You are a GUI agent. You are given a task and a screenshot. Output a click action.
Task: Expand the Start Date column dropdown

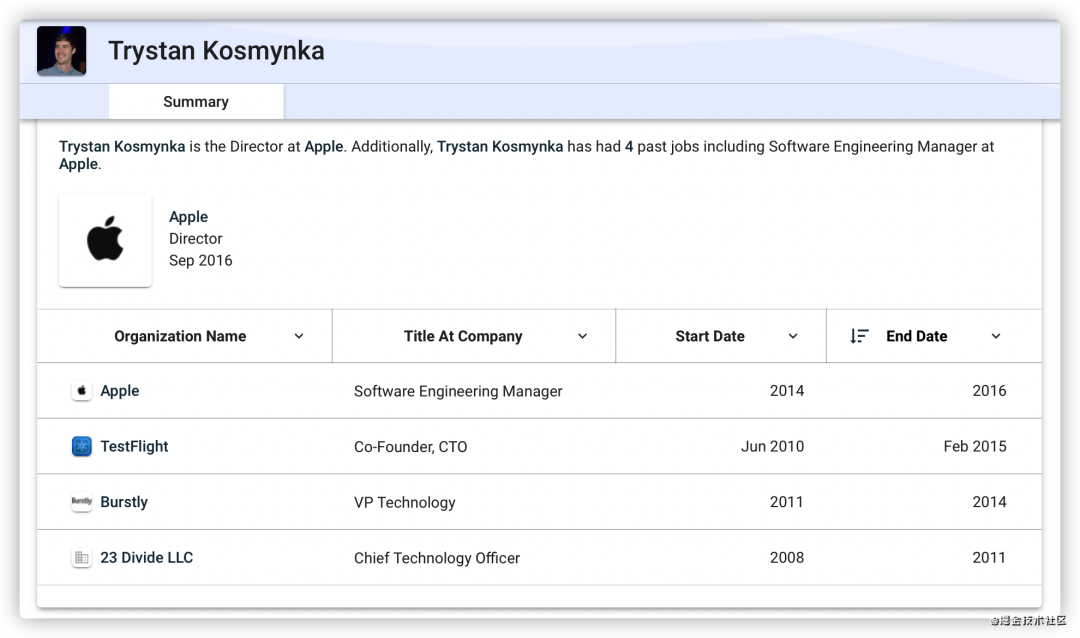click(793, 336)
